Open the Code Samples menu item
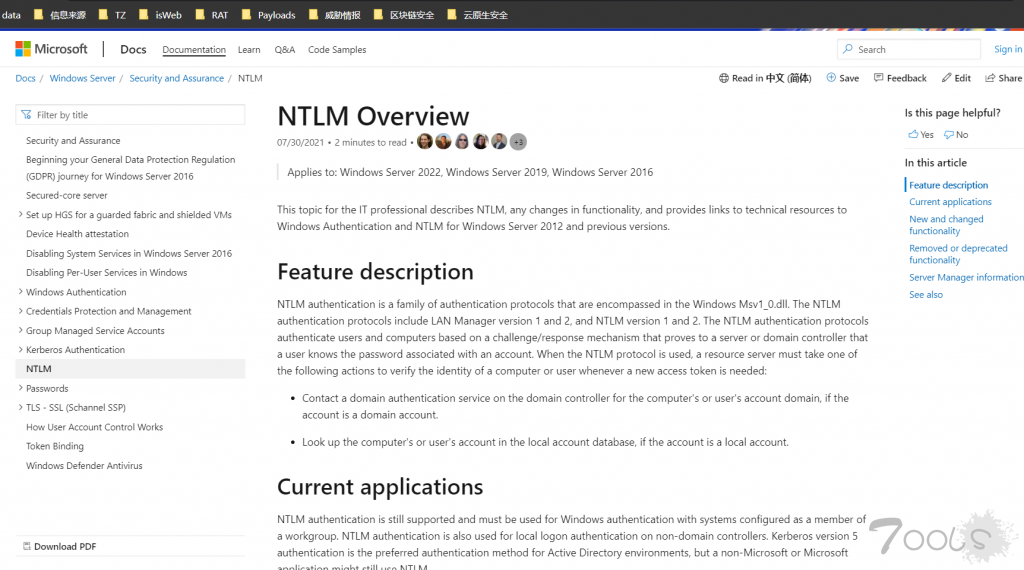The width and height of the screenshot is (1024, 570). coord(337,50)
